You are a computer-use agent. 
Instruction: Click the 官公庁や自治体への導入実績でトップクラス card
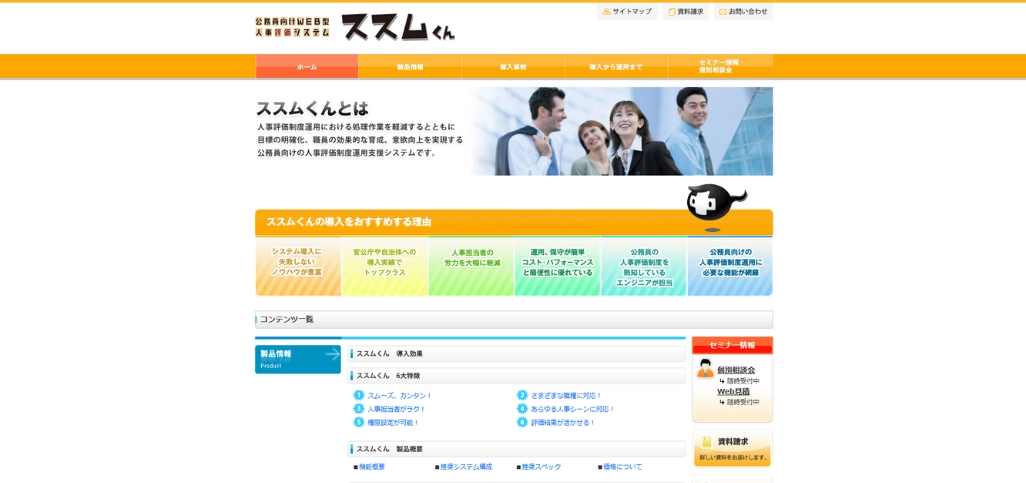385,266
